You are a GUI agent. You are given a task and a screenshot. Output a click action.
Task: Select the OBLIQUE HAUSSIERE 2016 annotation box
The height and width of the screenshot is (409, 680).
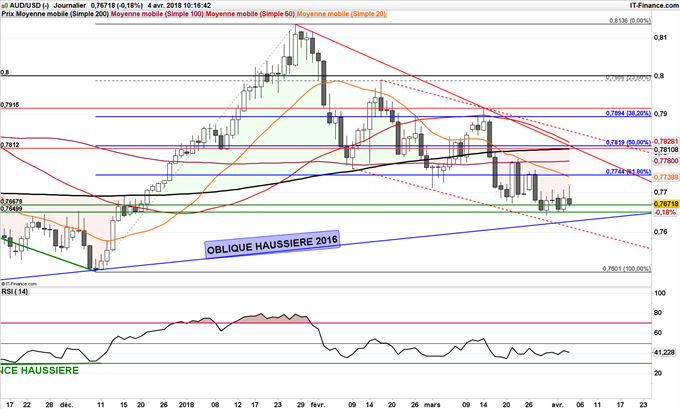(x=272, y=244)
